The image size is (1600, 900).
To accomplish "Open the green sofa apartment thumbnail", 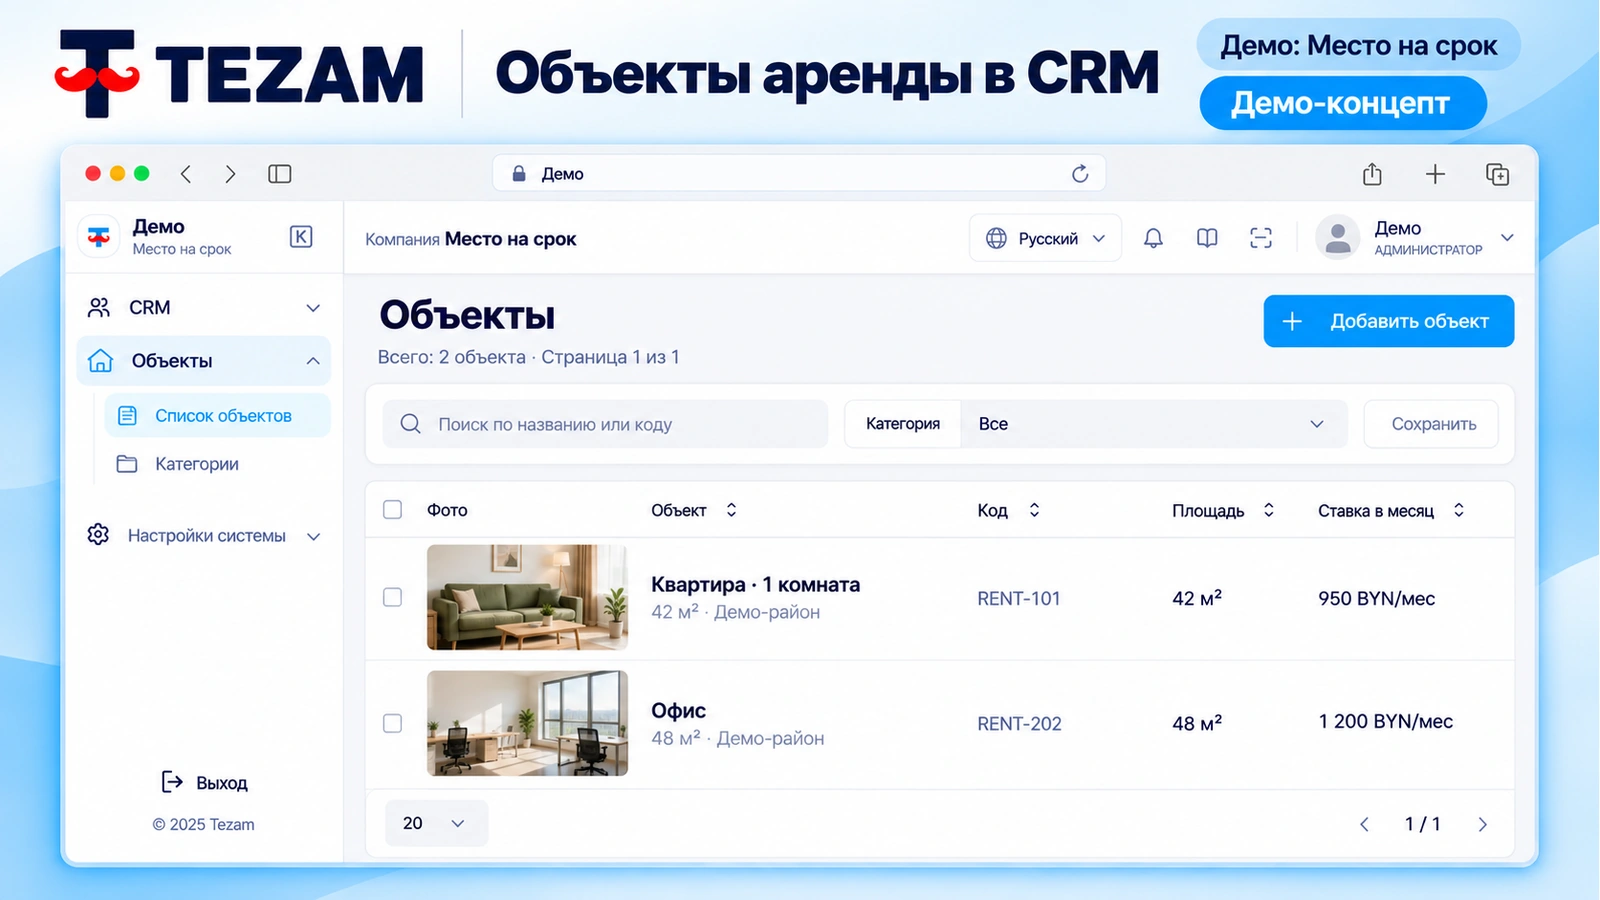I will pos(527,597).
